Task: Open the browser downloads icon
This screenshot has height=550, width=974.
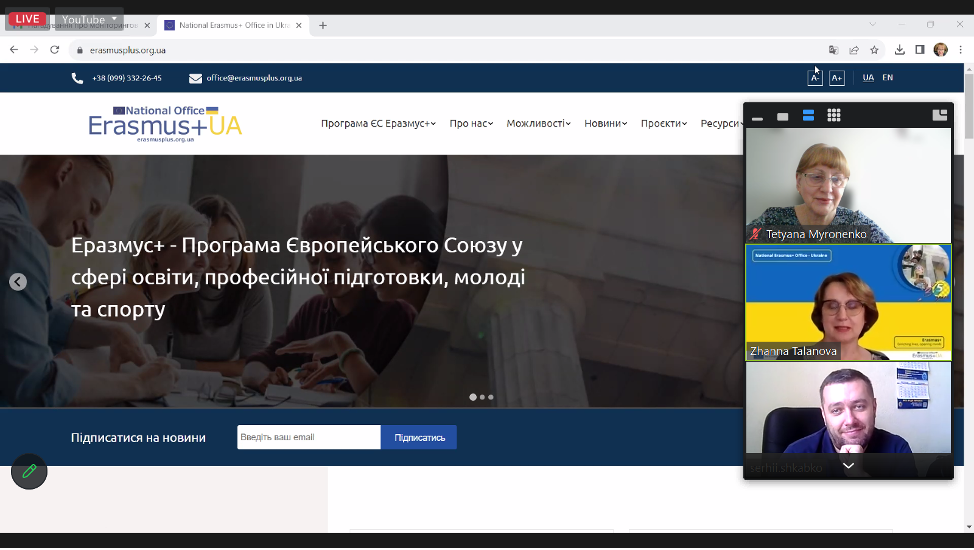Action: (x=899, y=50)
